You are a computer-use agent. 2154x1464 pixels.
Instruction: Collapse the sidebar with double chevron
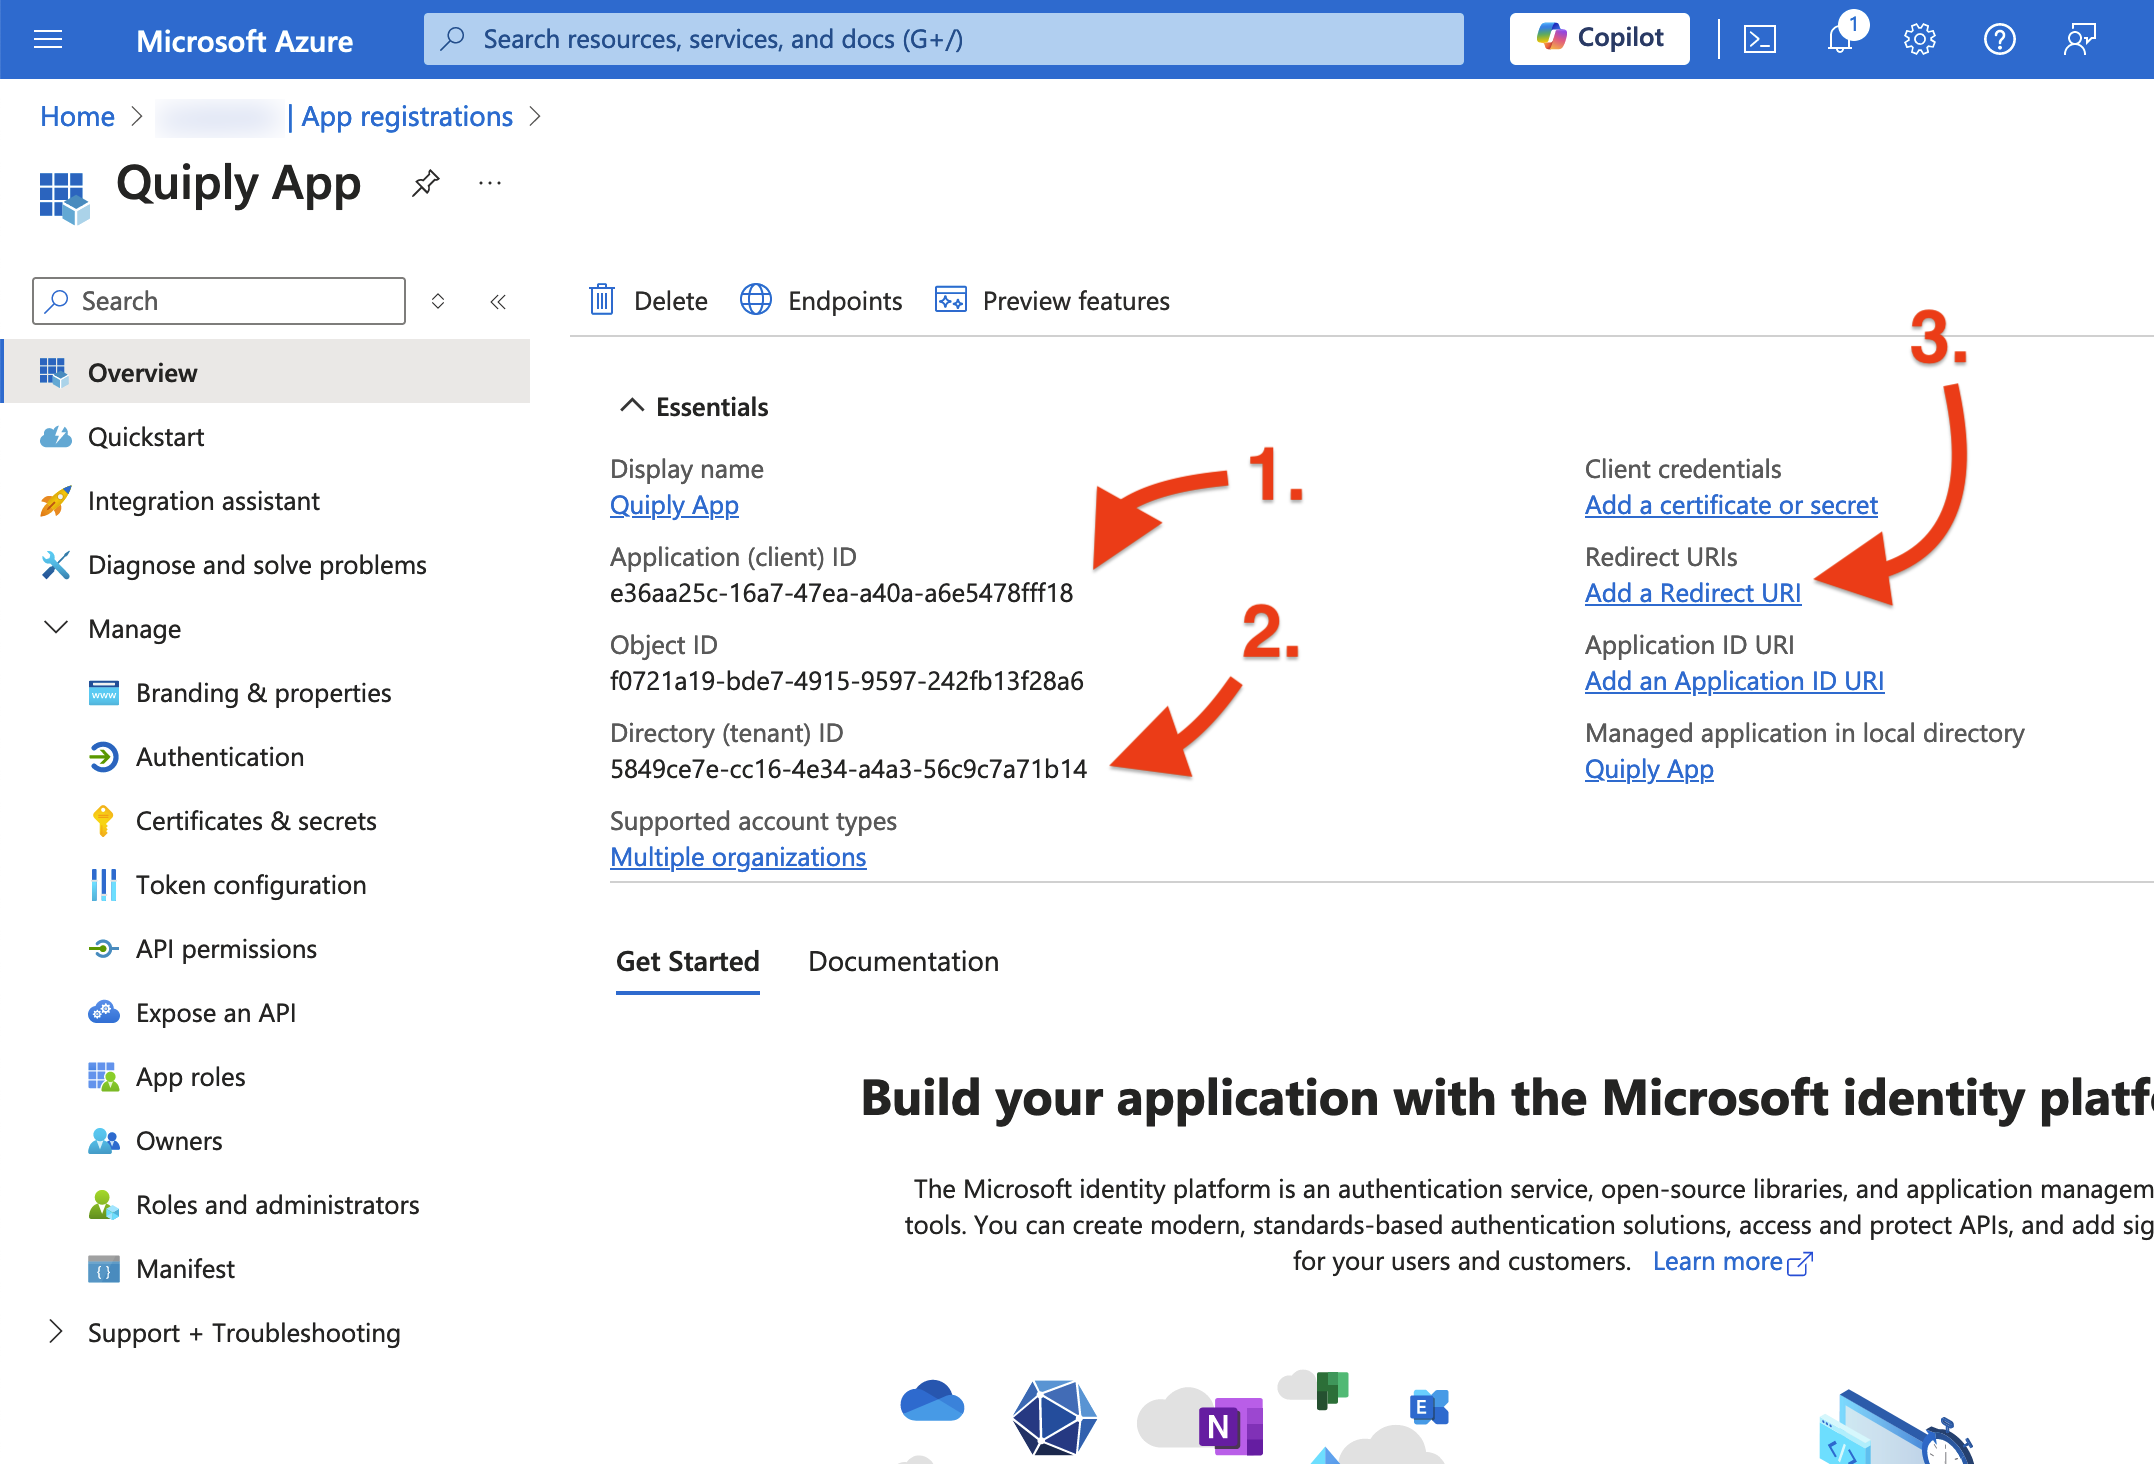click(x=498, y=301)
